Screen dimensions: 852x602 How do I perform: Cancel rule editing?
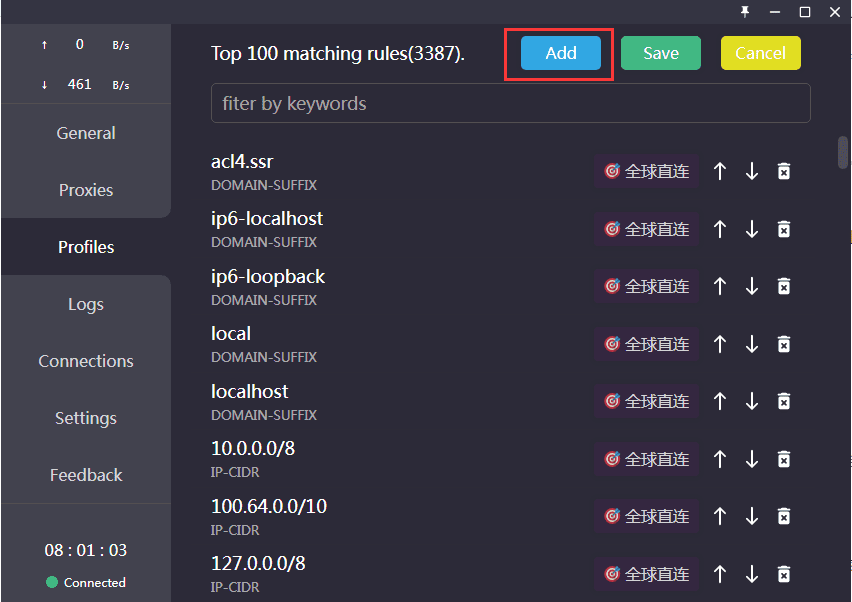pyautogui.click(x=761, y=53)
